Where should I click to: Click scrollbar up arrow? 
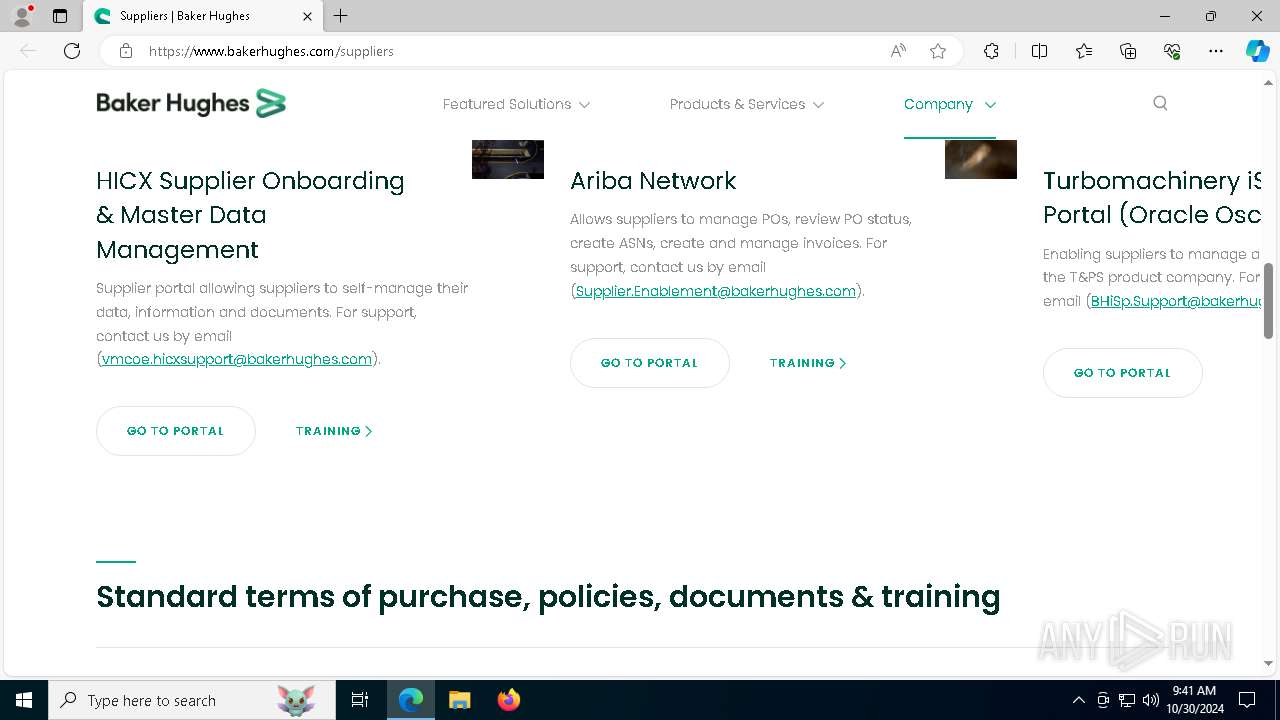pyautogui.click(x=1269, y=85)
